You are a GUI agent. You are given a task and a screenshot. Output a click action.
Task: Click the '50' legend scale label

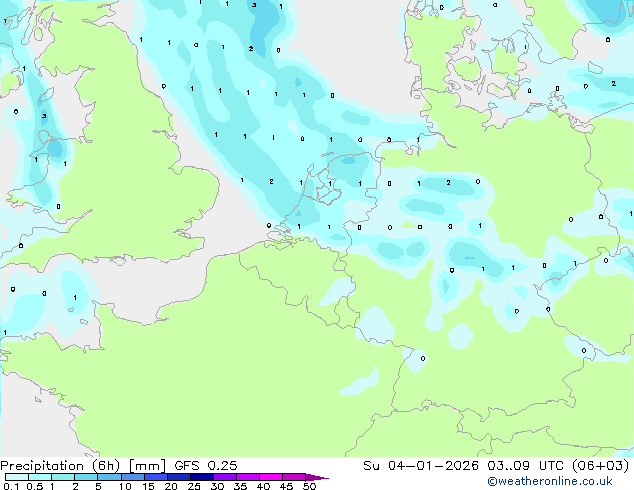309,486
